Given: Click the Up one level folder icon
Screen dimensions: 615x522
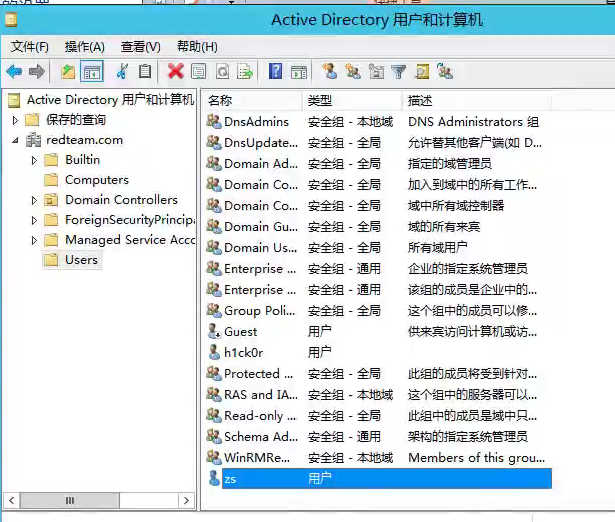Looking at the screenshot, I should (x=67, y=71).
